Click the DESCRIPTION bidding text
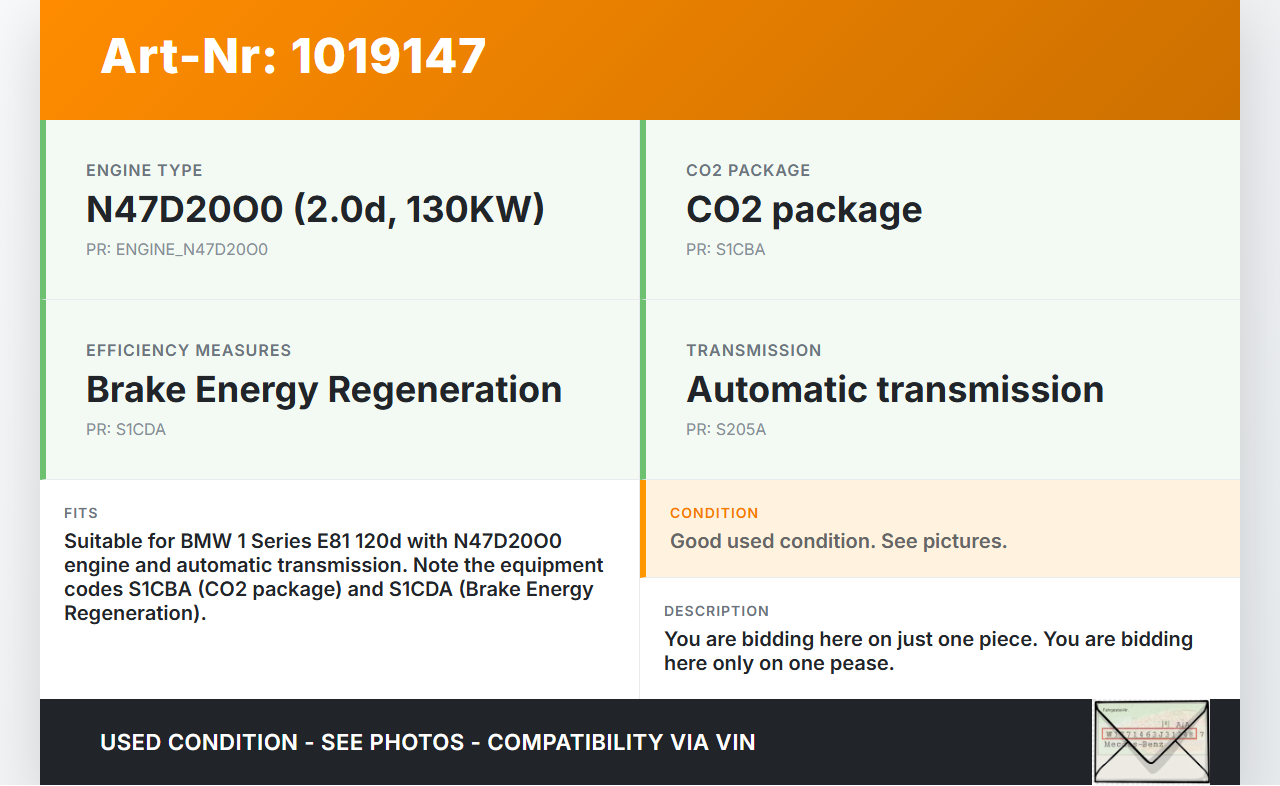This screenshot has width=1280, height=786. click(x=928, y=650)
